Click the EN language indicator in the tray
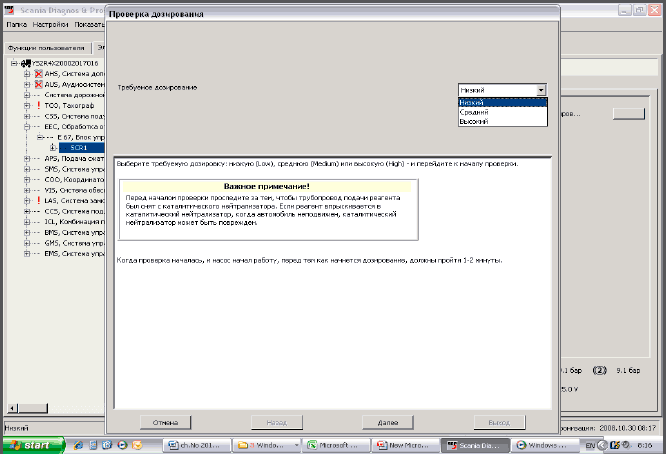 (590, 445)
